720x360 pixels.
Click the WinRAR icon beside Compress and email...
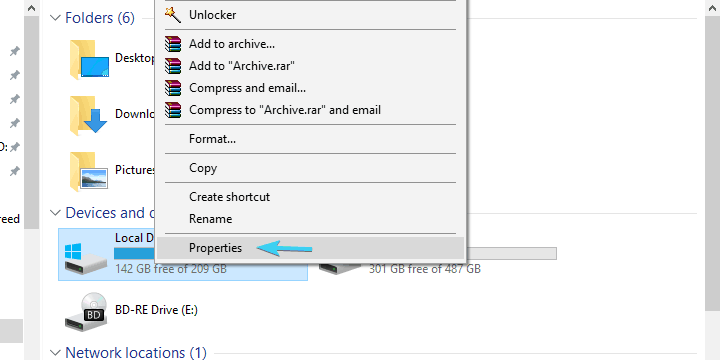(x=173, y=88)
